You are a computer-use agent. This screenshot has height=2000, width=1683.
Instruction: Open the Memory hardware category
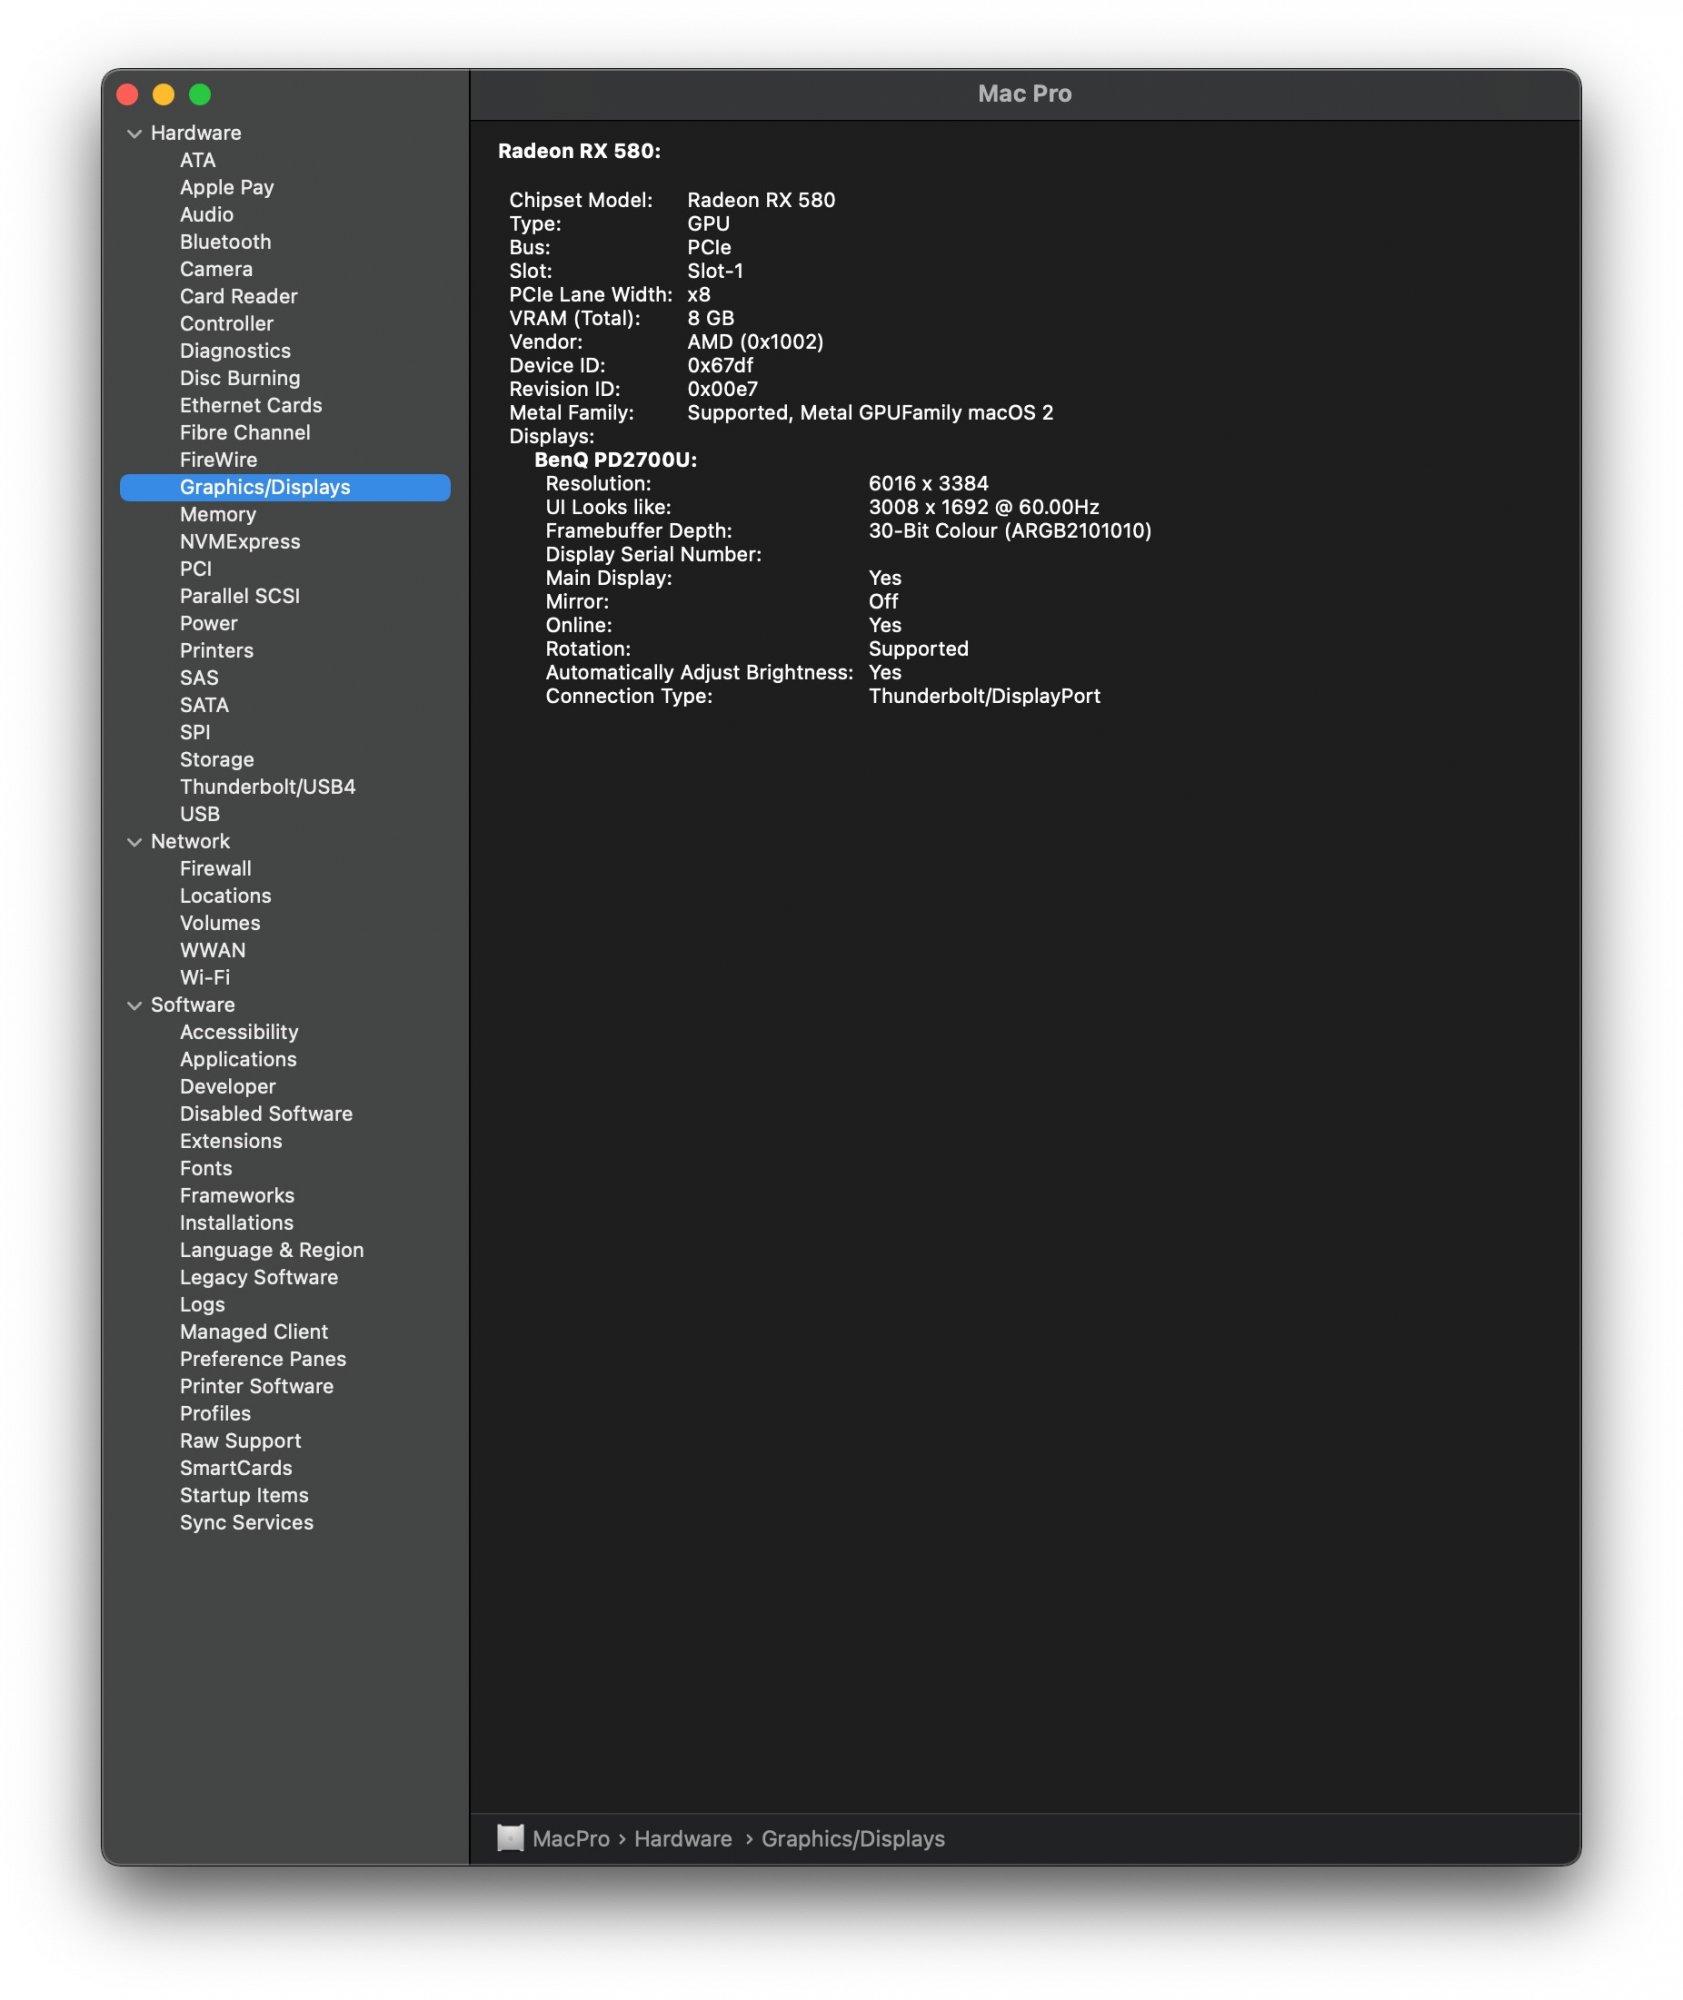(218, 514)
